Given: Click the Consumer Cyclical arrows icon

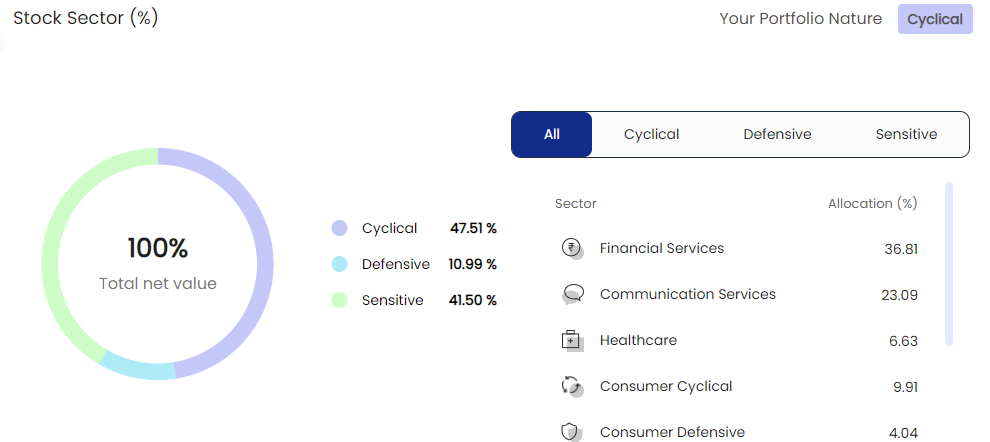Looking at the screenshot, I should (x=572, y=386).
